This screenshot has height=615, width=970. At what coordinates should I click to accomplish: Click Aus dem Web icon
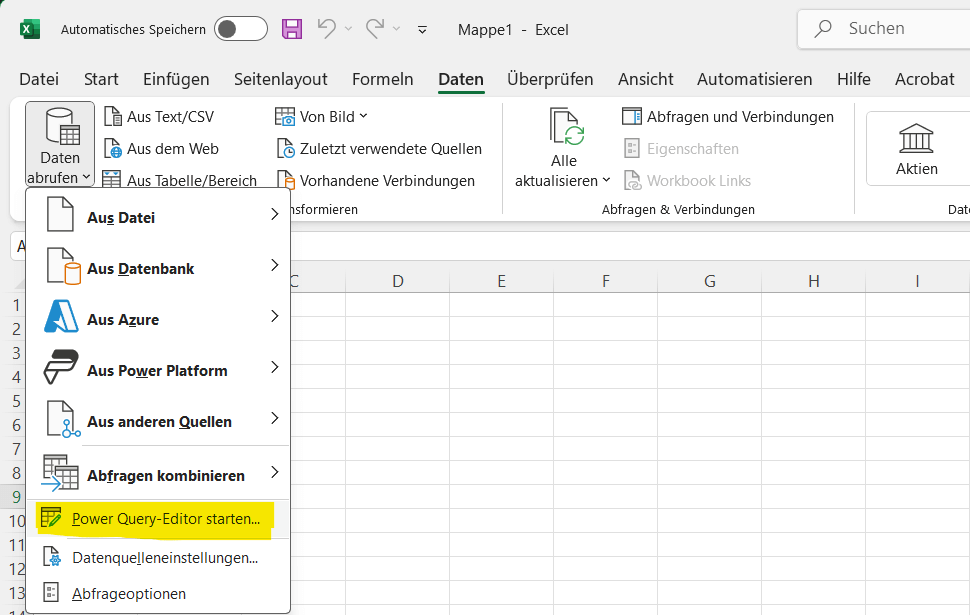113,149
